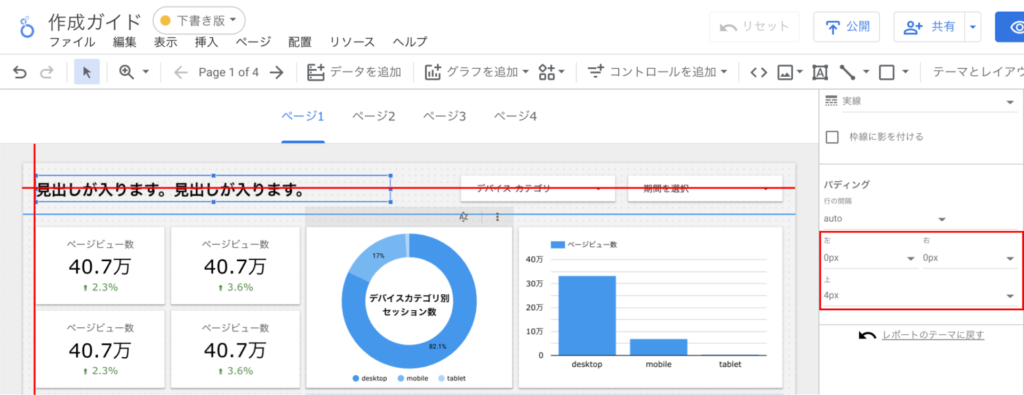Image resolution: width=1024 pixels, height=395 pixels.
Task: Switch to the ページ3 tab
Action: [x=444, y=116]
